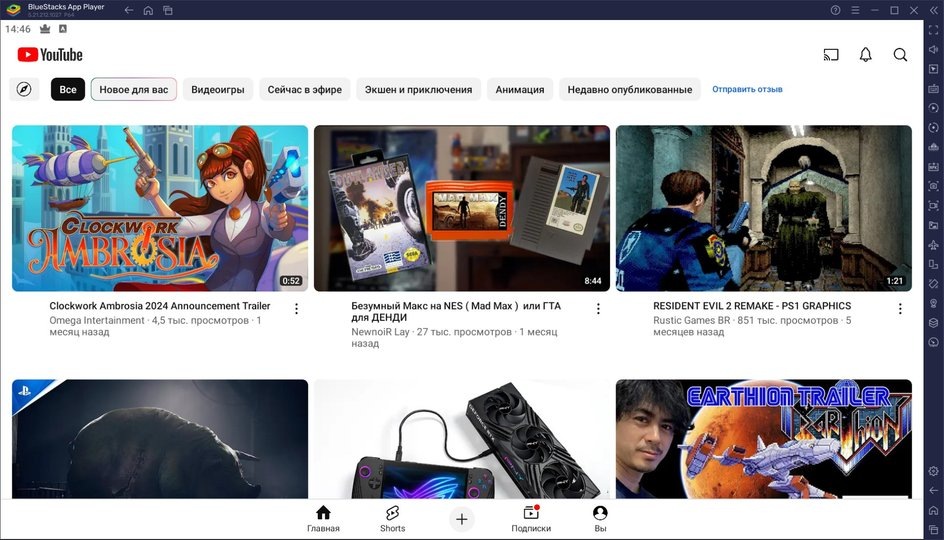Select the Недавно опубликованные chip
The height and width of the screenshot is (540, 944).
click(x=630, y=89)
